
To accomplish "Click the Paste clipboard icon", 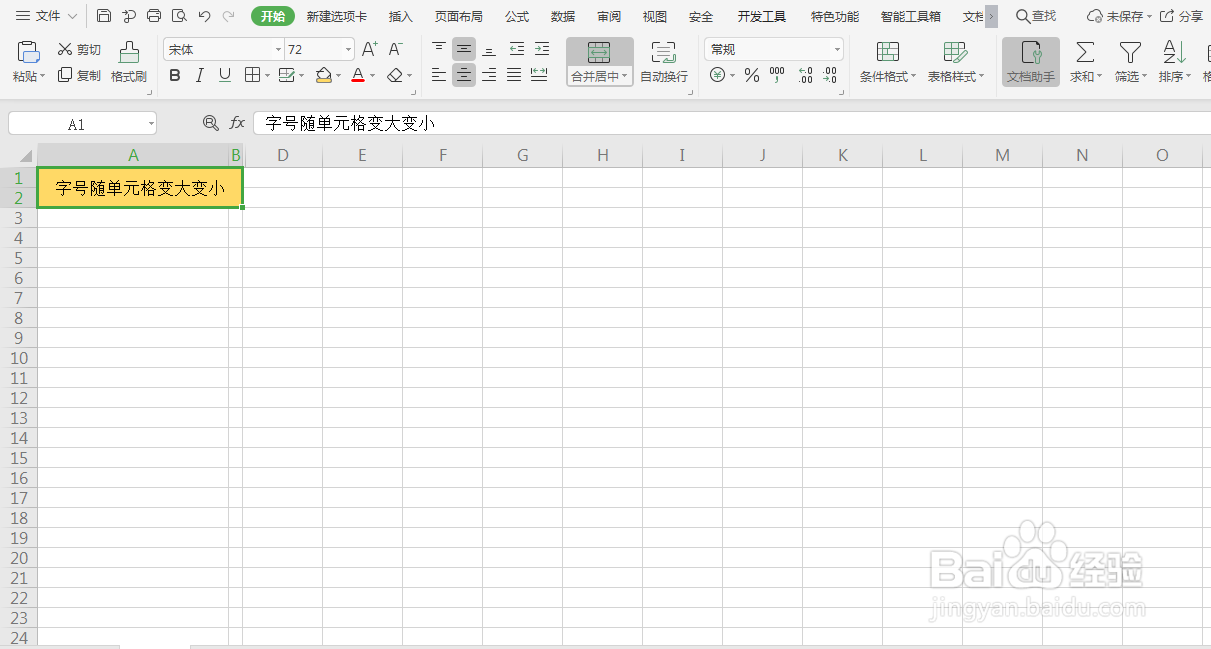I will [29, 53].
